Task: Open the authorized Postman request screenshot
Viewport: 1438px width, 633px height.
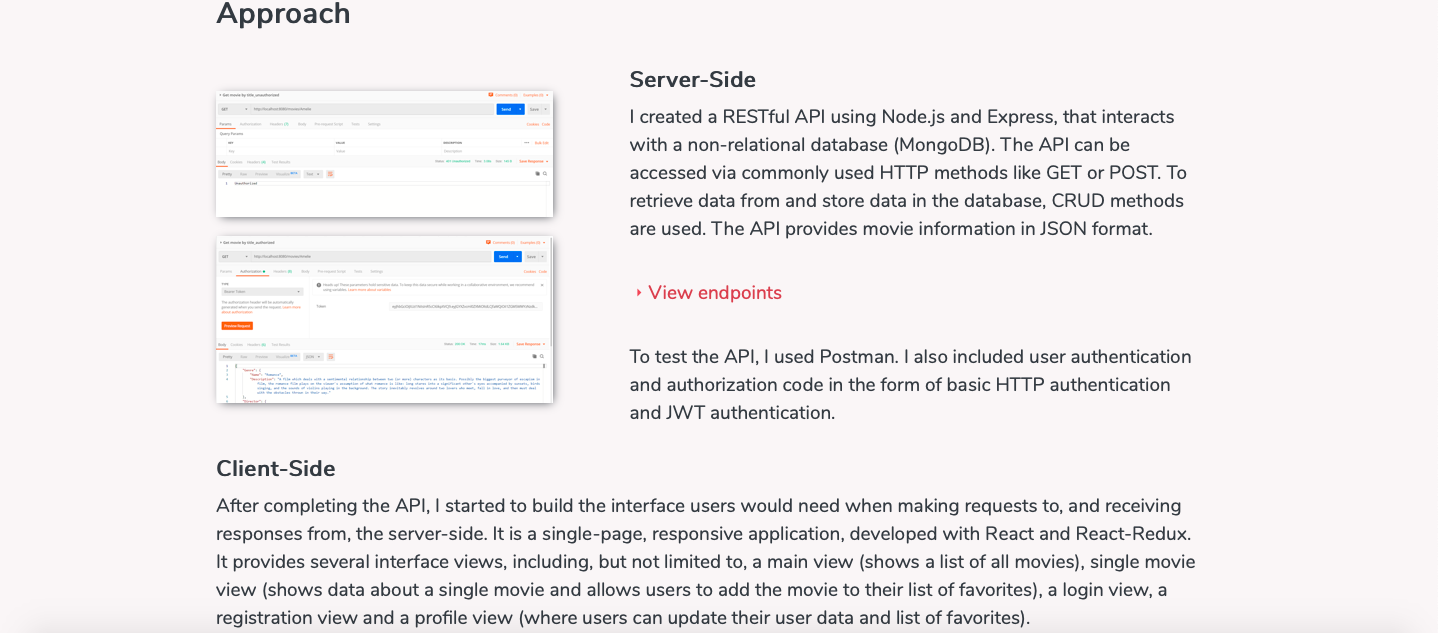Action: pyautogui.click(x=384, y=320)
